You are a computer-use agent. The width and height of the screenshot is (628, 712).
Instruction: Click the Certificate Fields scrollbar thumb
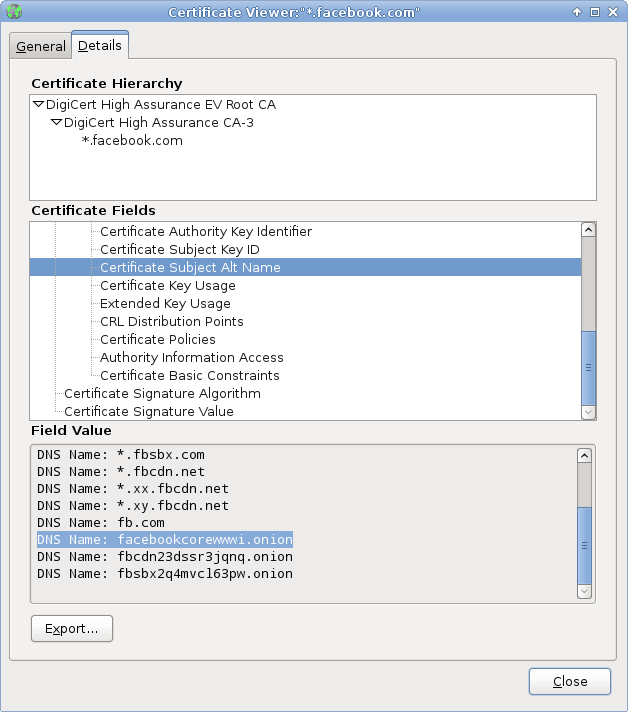588,368
